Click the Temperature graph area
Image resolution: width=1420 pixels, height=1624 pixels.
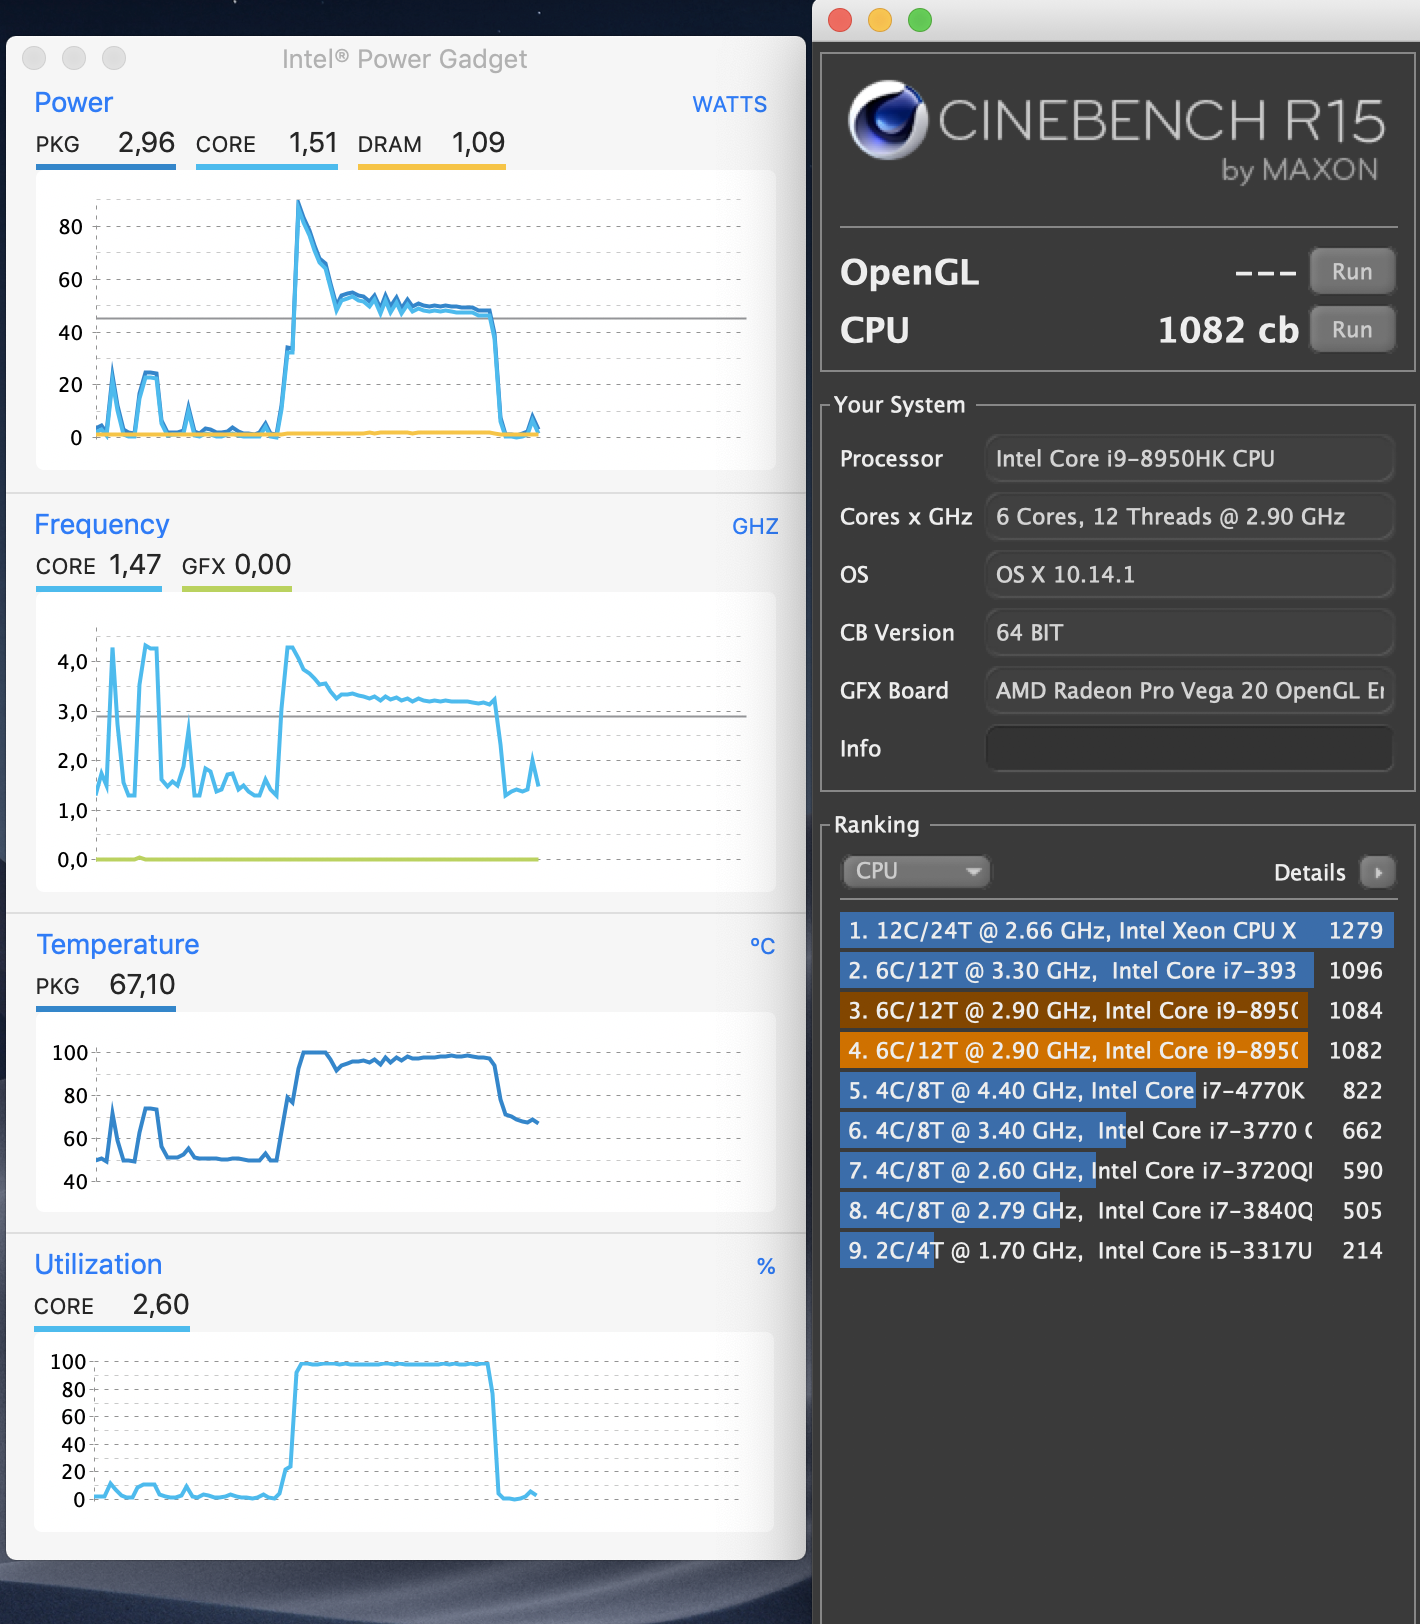[405, 1112]
